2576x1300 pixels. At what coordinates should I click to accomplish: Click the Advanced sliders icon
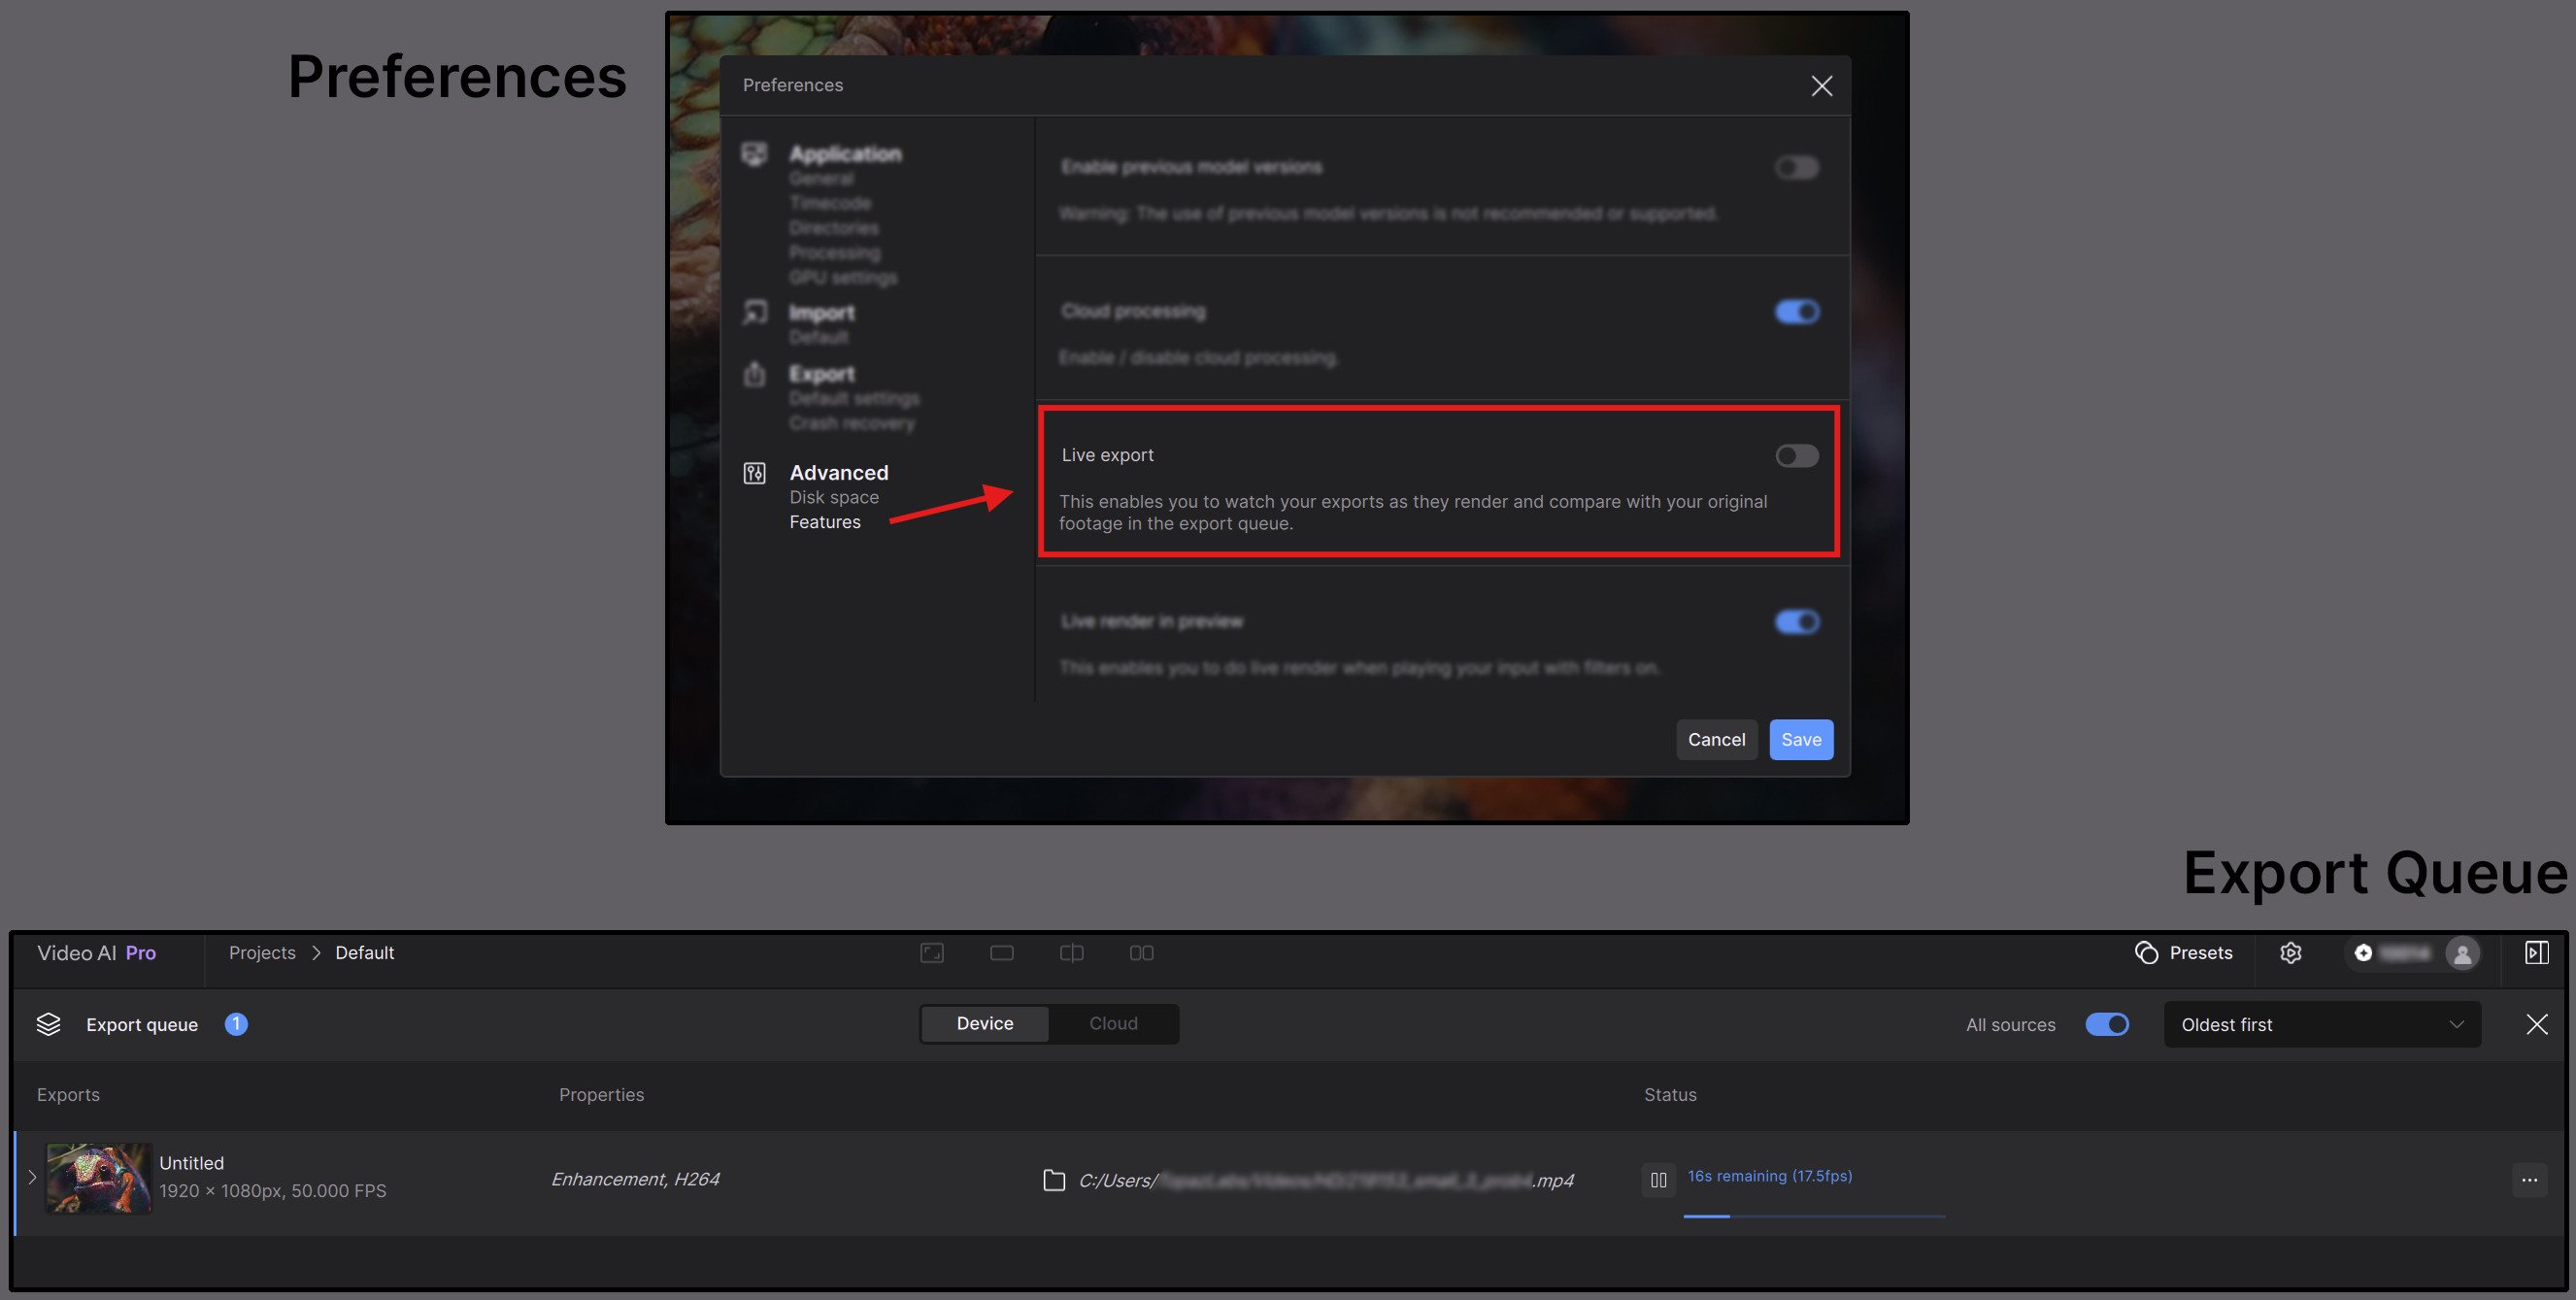point(754,473)
